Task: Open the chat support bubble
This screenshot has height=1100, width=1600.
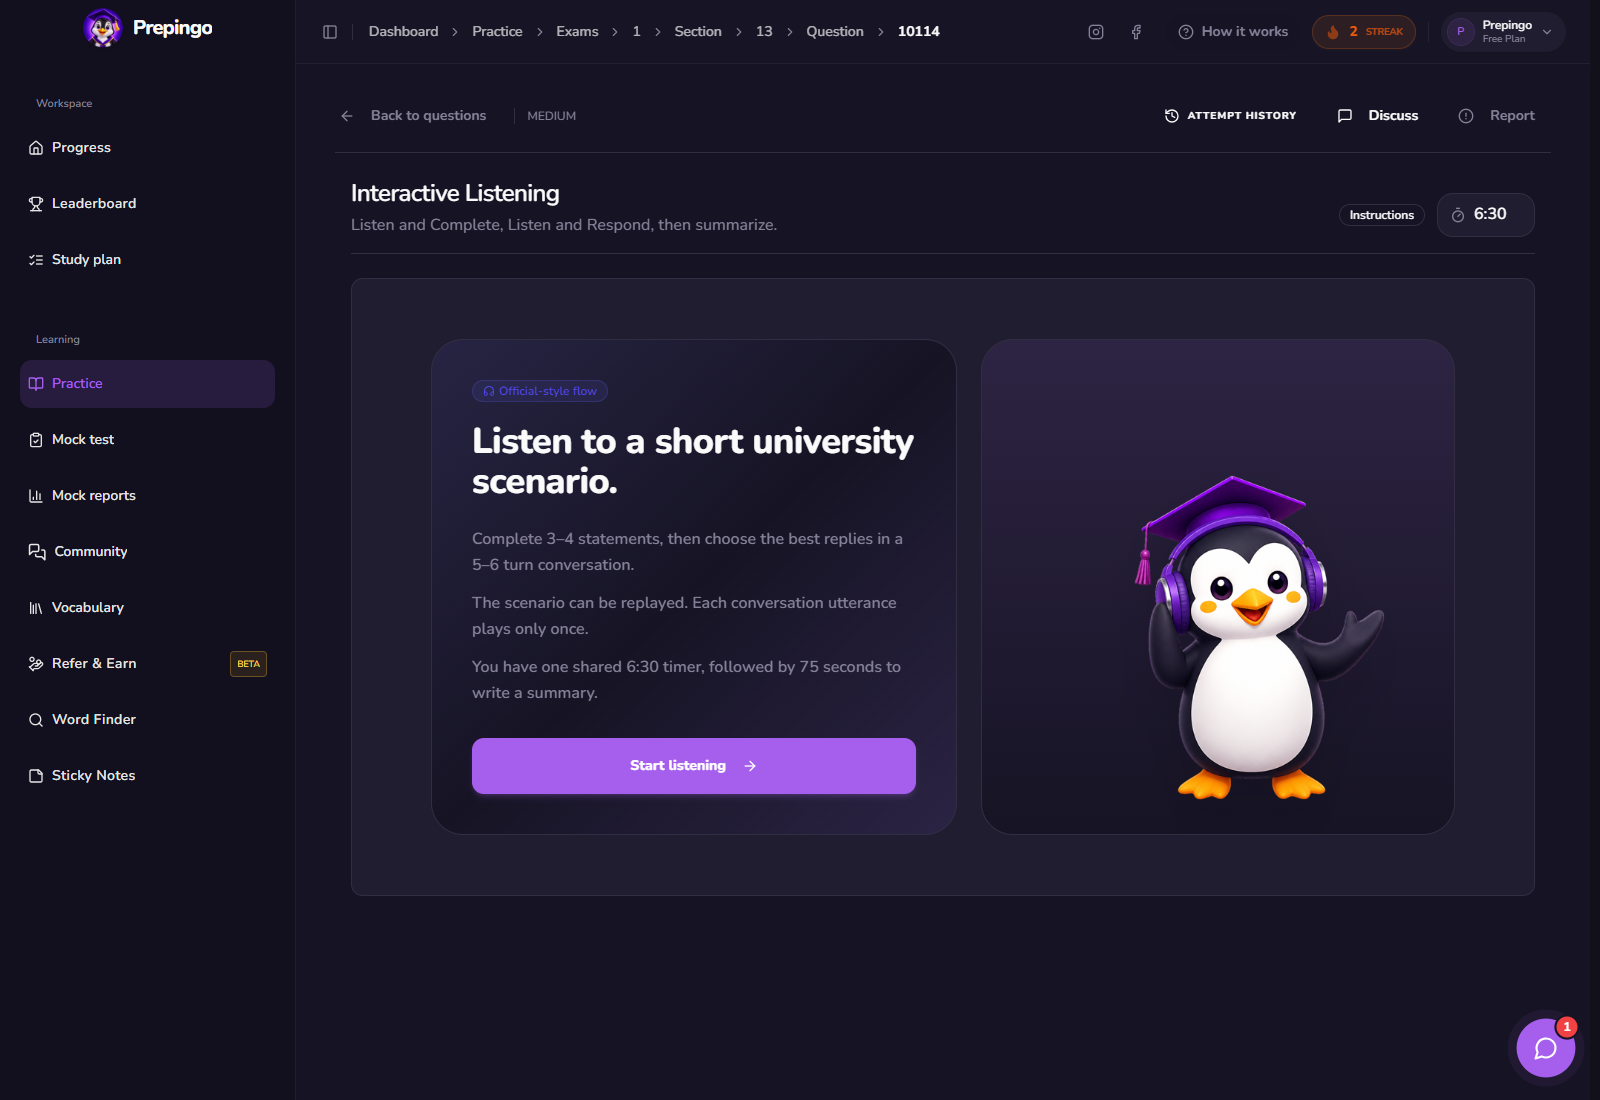Action: (1545, 1048)
